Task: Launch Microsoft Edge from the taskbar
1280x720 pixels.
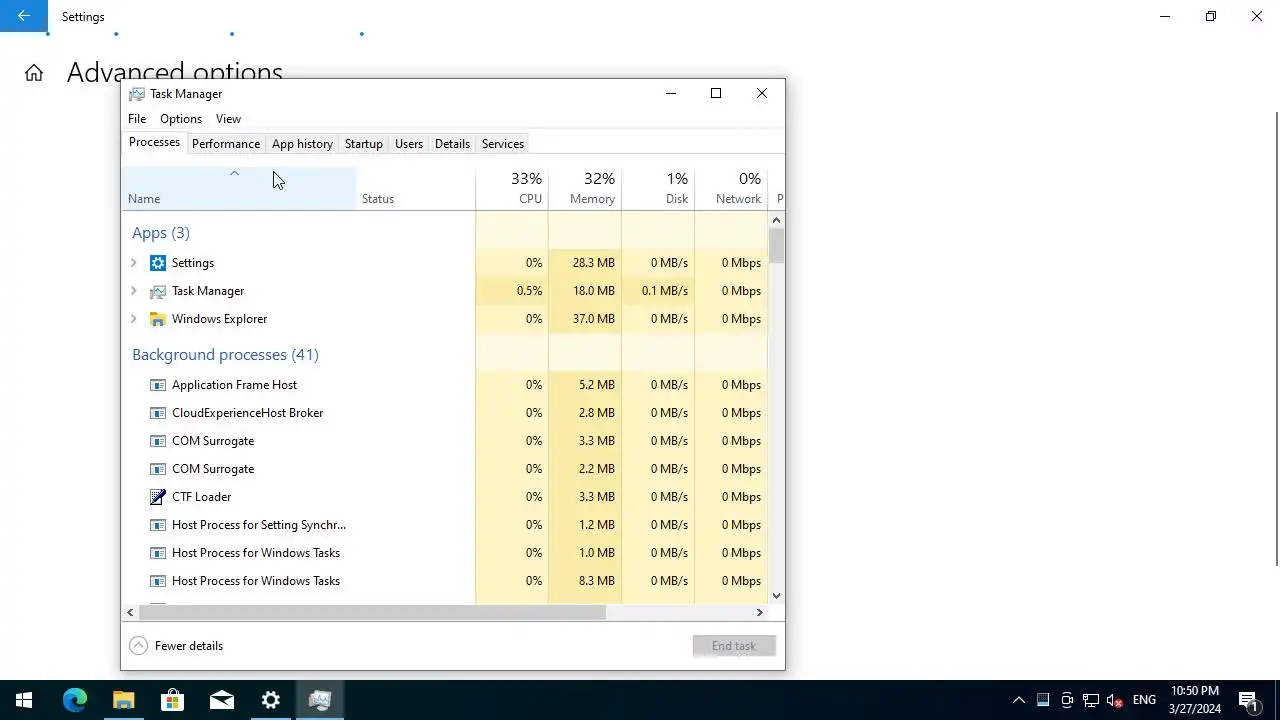Action: pyautogui.click(x=75, y=700)
